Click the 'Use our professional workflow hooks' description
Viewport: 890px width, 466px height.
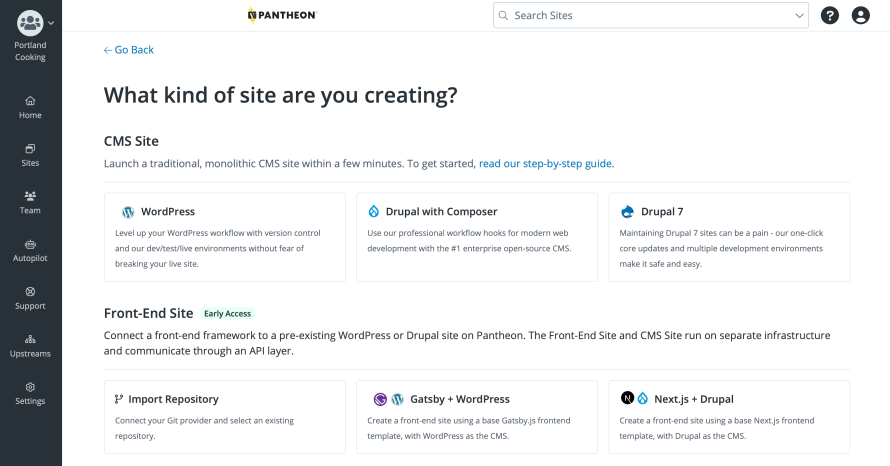click(x=469, y=241)
